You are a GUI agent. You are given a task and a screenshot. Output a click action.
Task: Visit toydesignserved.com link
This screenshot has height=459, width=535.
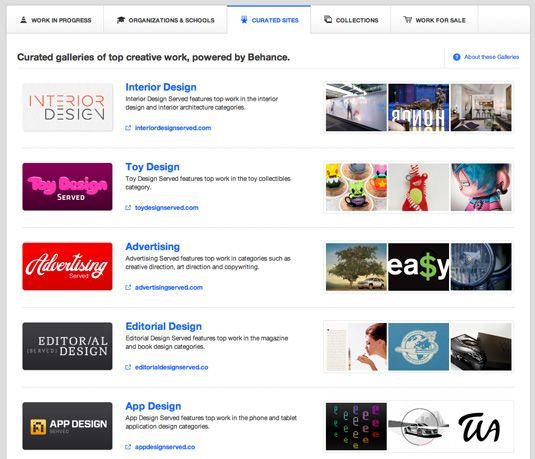tap(167, 207)
